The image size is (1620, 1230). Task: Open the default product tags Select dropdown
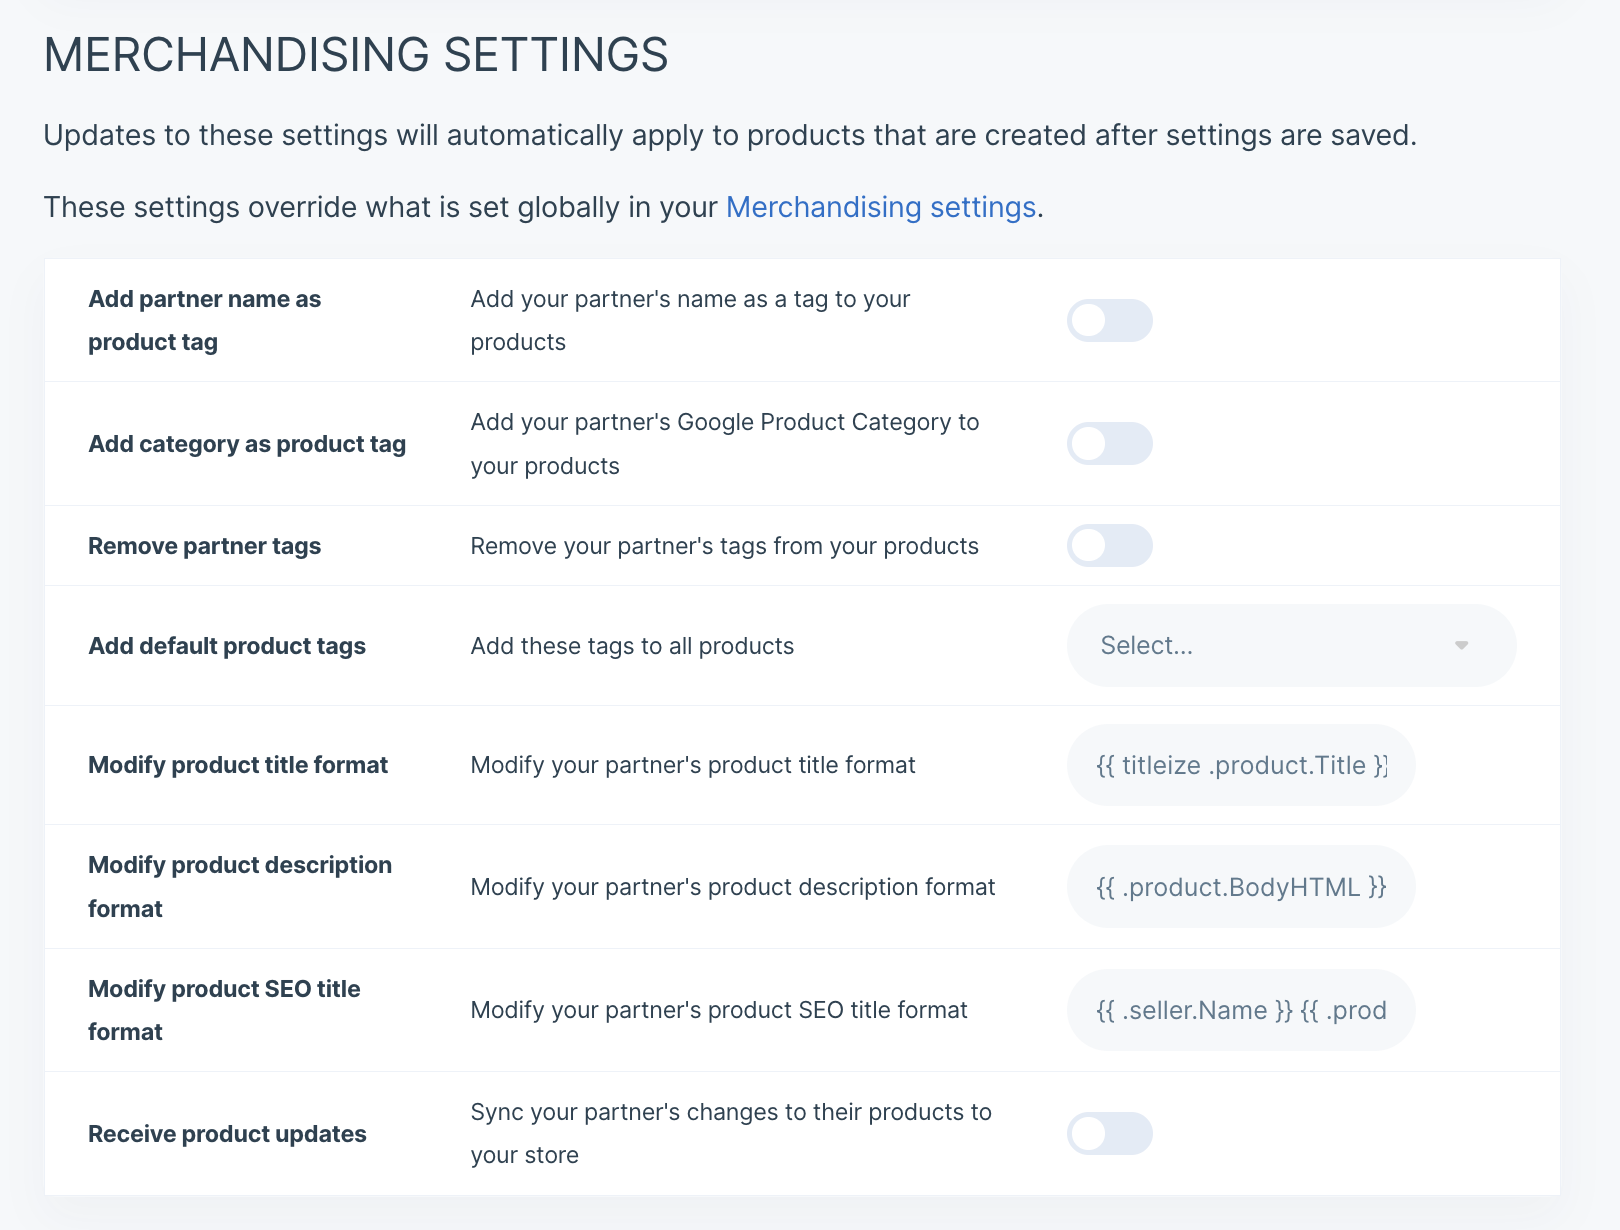point(1290,646)
